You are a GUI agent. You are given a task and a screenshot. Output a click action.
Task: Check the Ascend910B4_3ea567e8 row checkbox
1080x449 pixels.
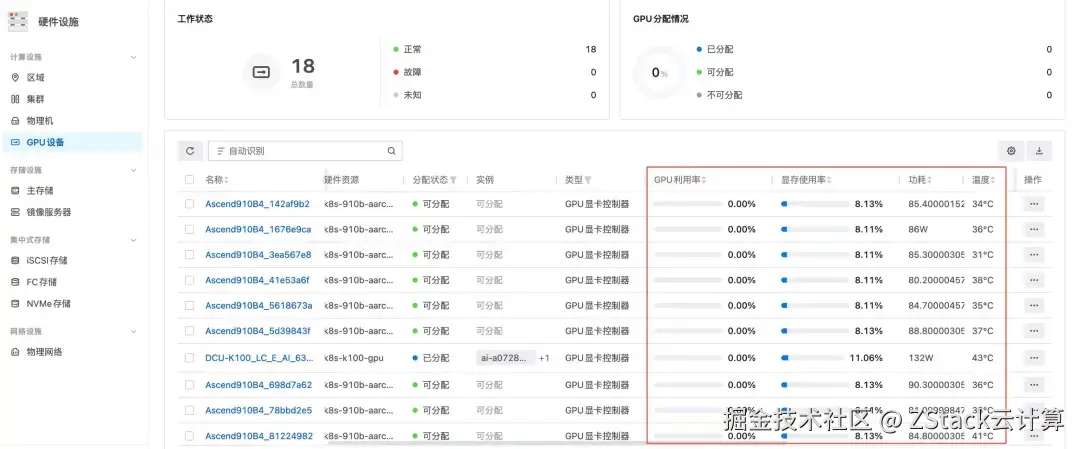(x=189, y=255)
